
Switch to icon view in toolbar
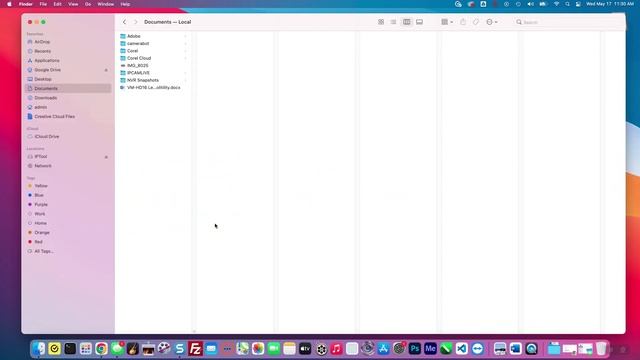point(381,22)
